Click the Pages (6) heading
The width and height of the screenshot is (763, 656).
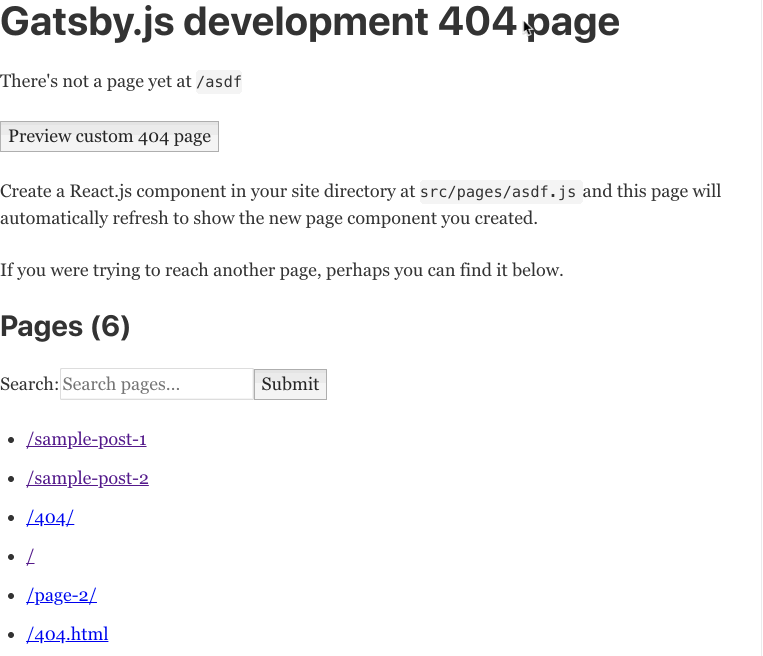click(x=65, y=326)
